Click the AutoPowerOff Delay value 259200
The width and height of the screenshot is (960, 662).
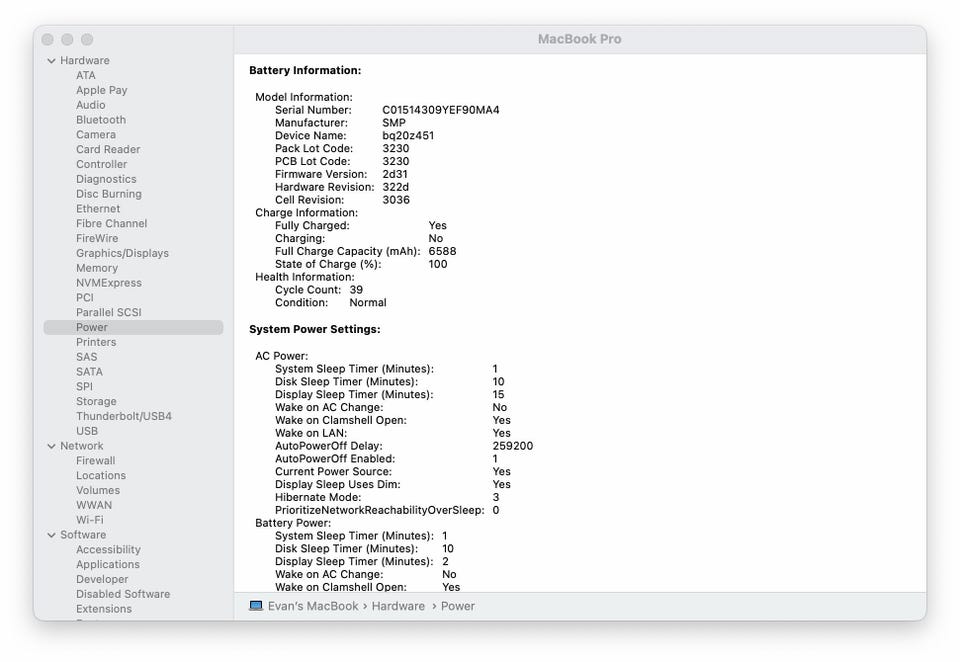pos(512,446)
